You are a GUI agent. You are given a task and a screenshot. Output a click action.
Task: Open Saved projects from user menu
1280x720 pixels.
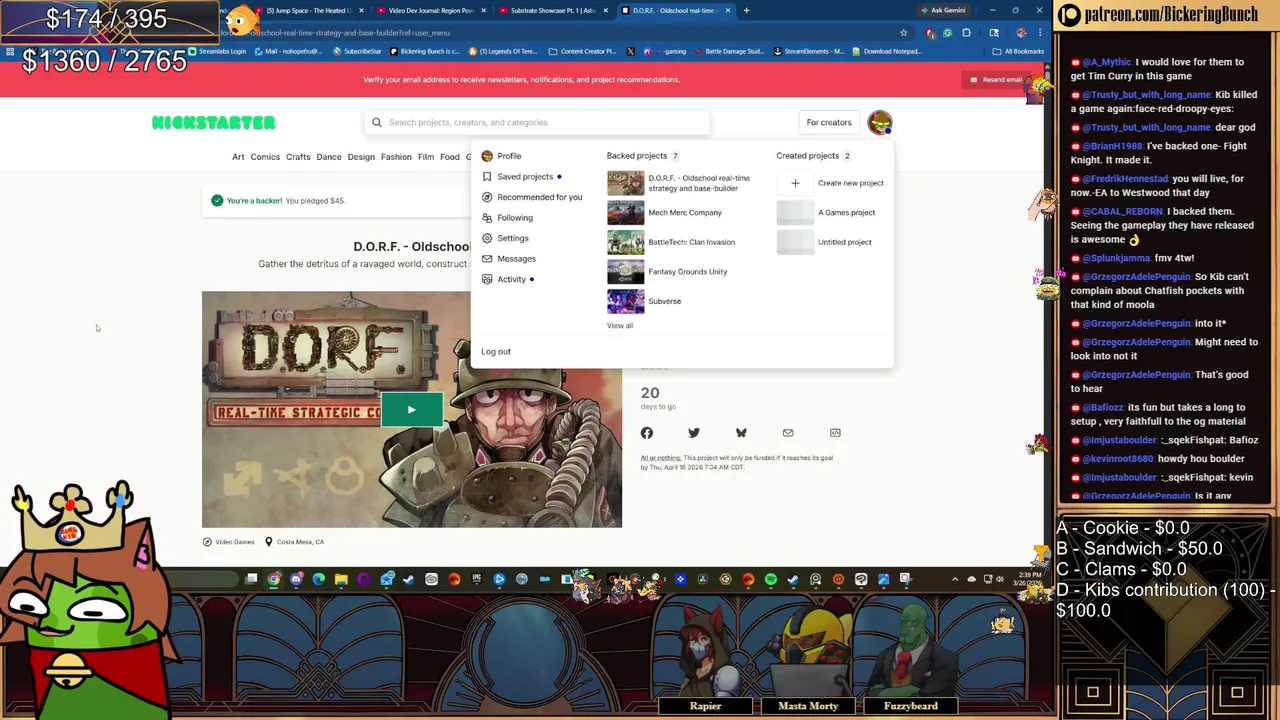[525, 177]
